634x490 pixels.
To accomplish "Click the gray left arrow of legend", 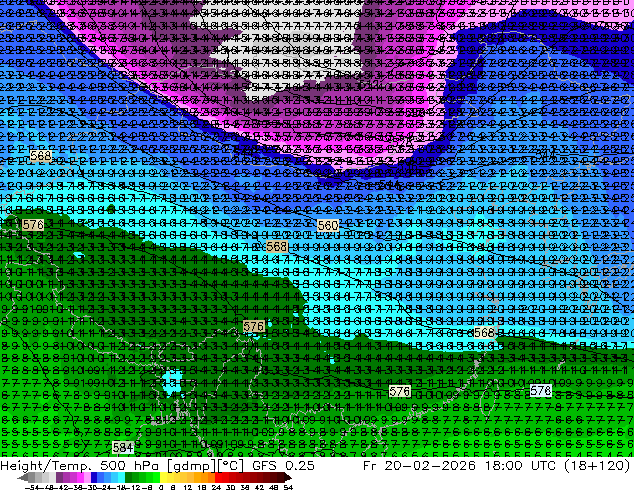I will (22, 478).
